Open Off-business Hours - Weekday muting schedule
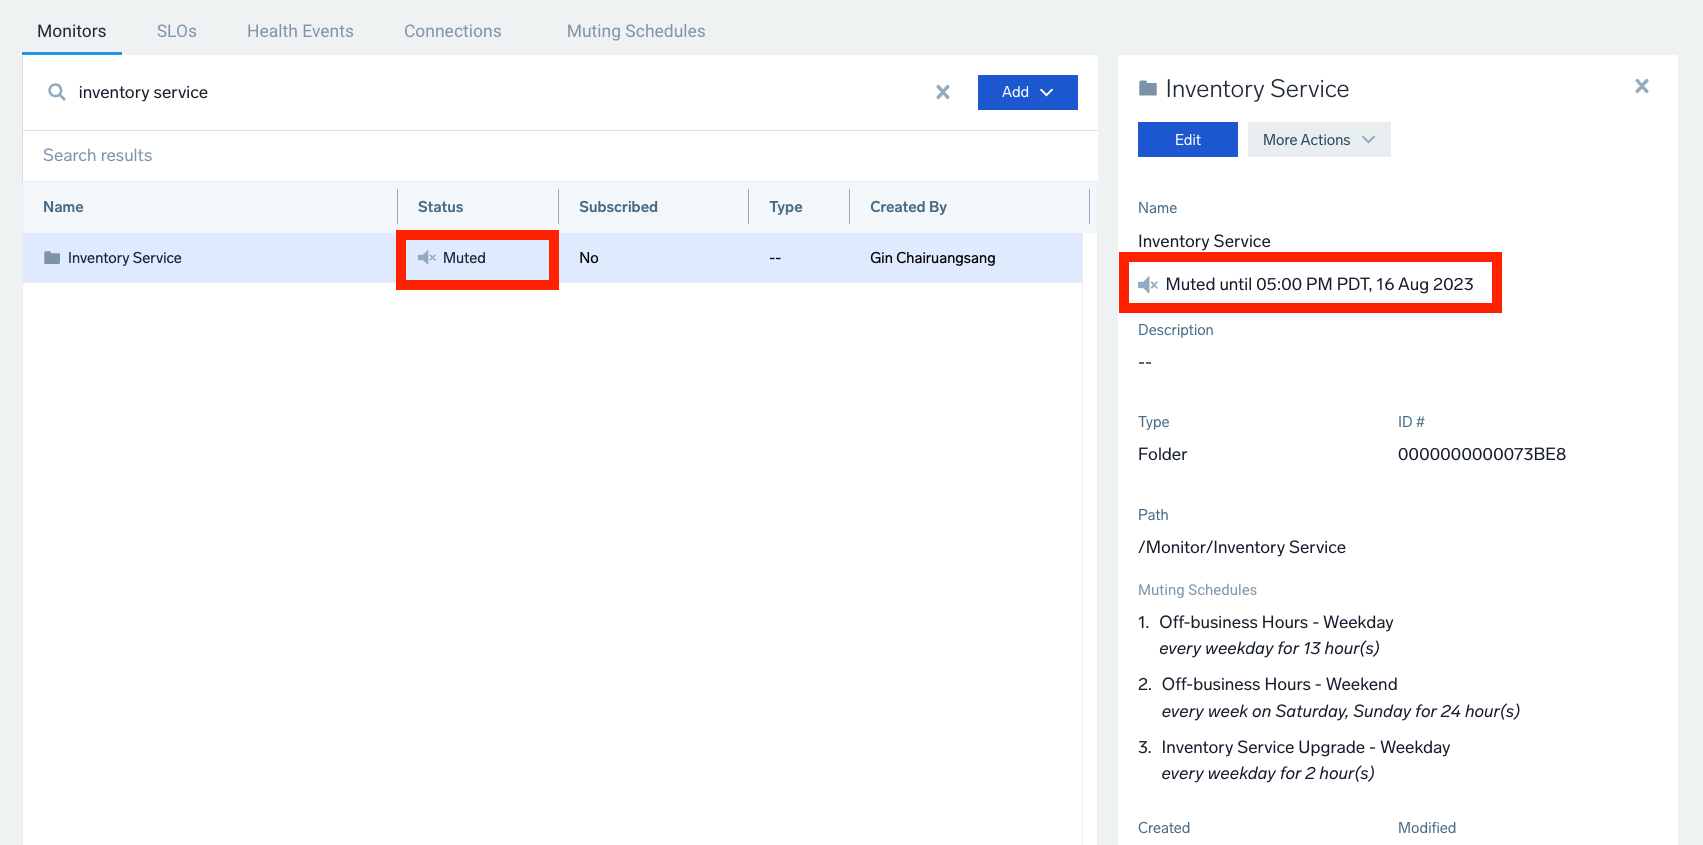 (x=1275, y=622)
